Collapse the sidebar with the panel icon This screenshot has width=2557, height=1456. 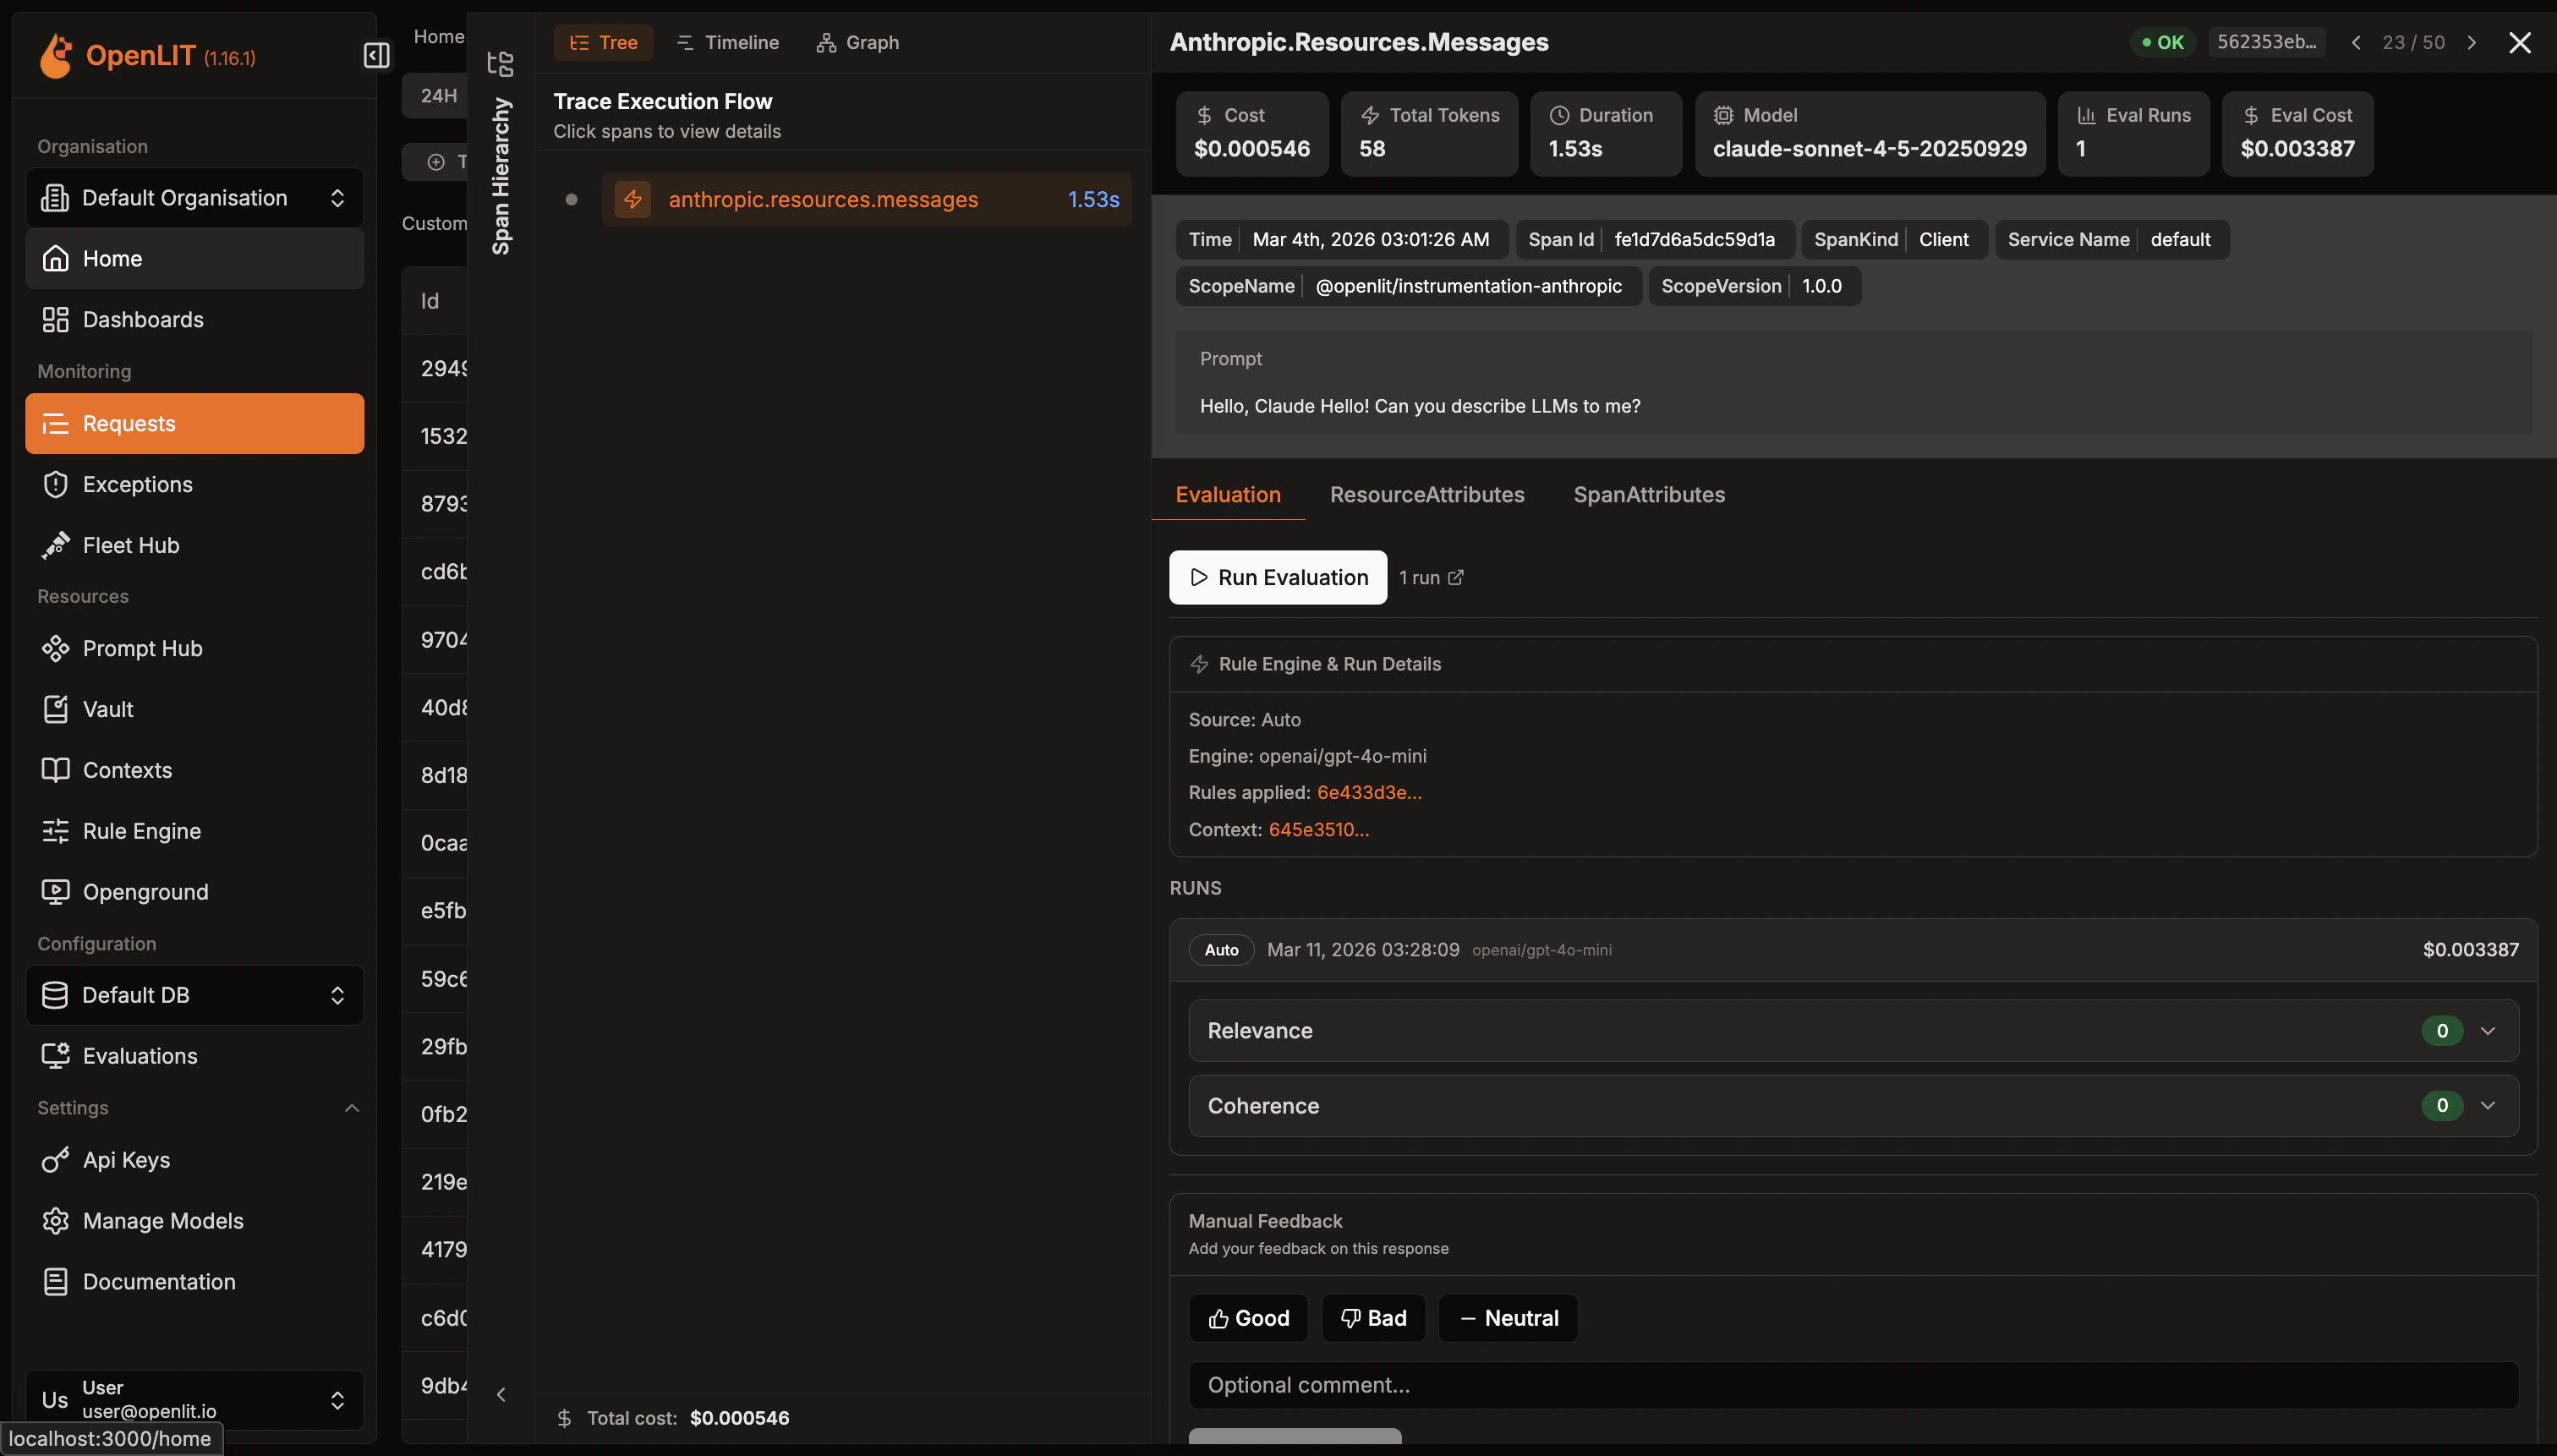click(376, 55)
